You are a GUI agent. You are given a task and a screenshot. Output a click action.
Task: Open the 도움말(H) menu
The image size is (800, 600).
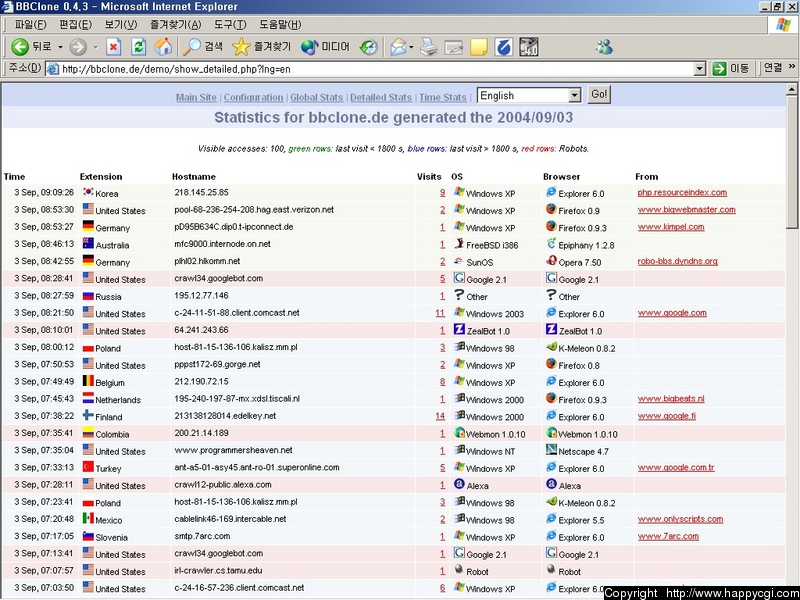[280, 24]
